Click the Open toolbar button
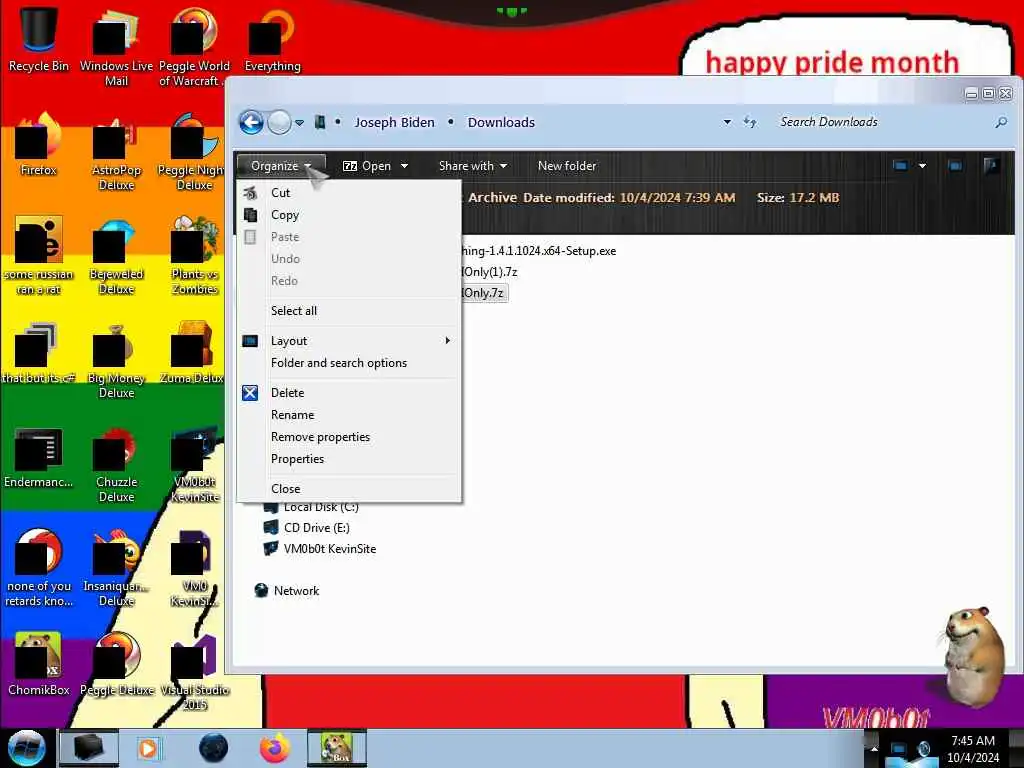Screen dimensions: 1024x768 (x=367, y=166)
